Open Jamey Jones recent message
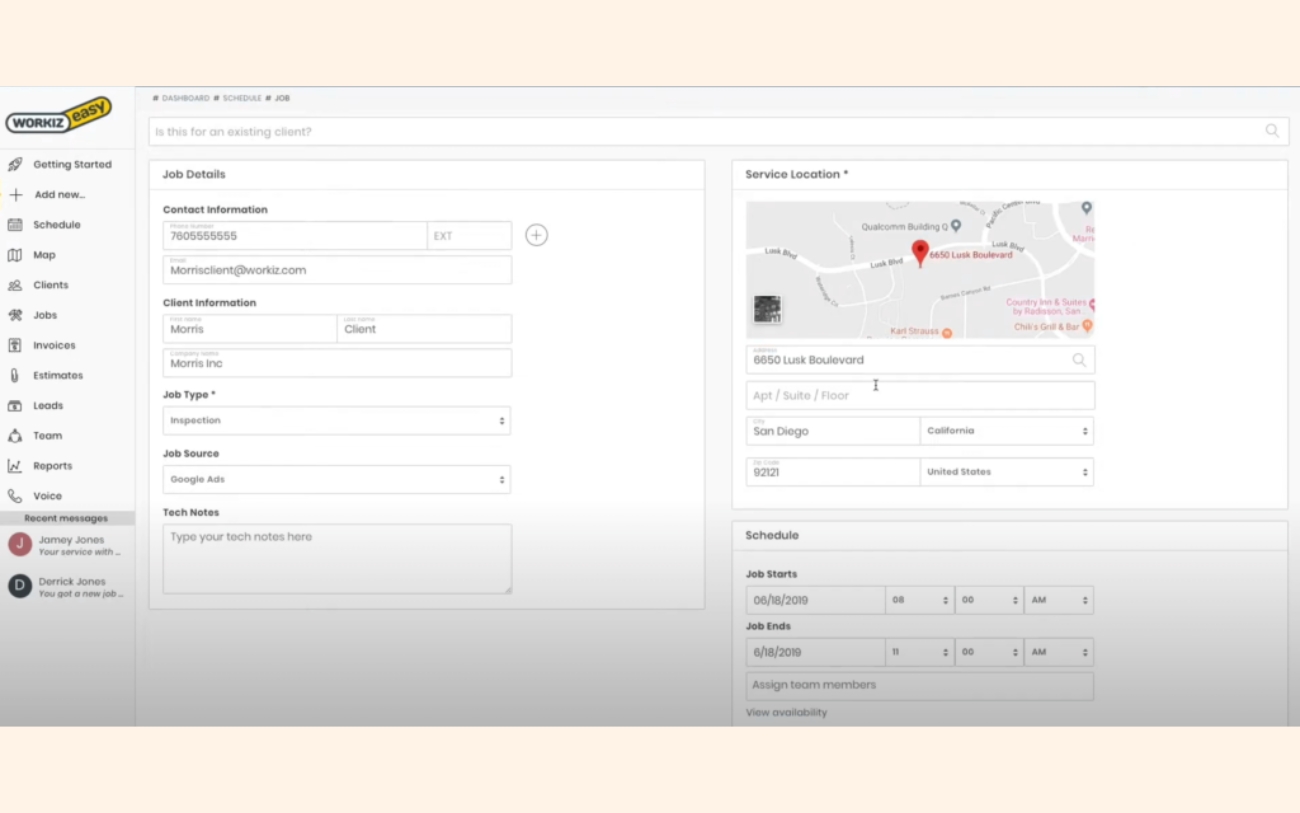Screen dimensions: 1300x813 [68, 545]
